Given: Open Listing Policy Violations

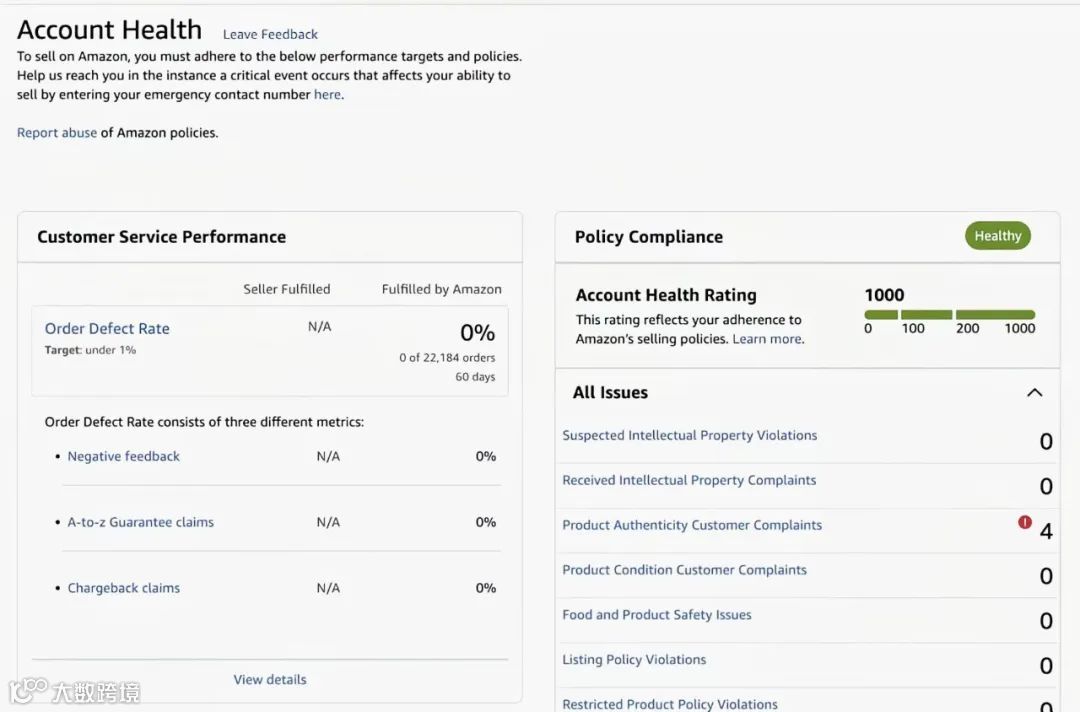Looking at the screenshot, I should 634,660.
